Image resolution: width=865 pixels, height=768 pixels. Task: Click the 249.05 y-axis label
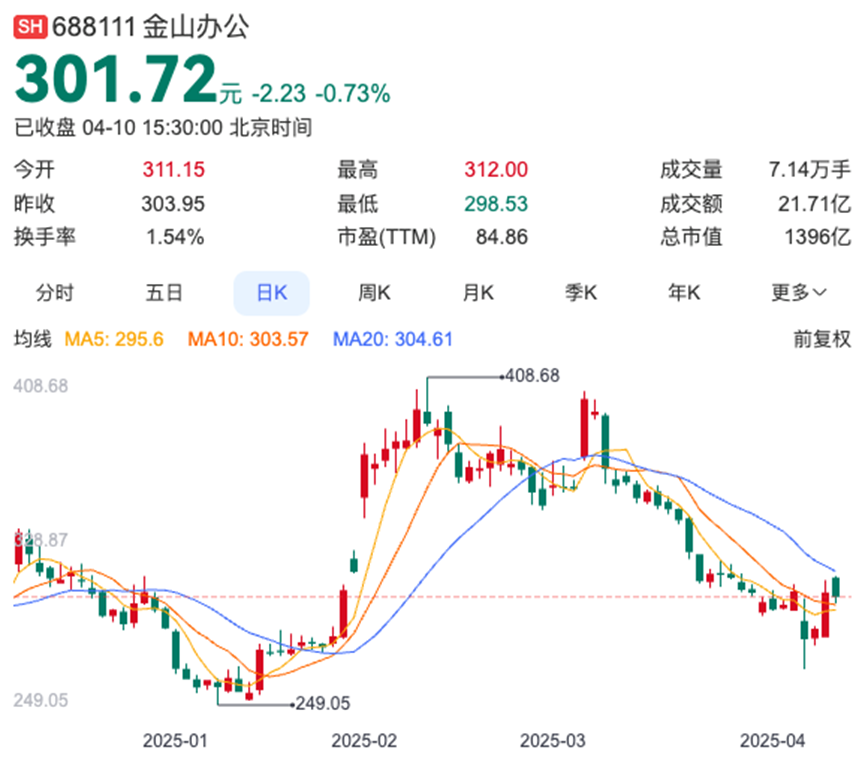[41, 700]
